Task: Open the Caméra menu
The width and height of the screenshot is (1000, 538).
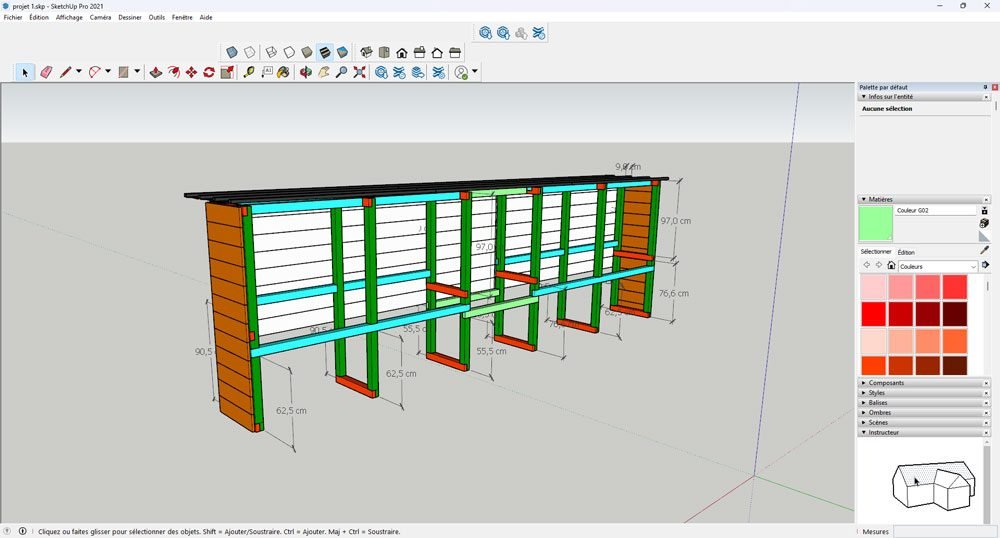Action: (100, 17)
